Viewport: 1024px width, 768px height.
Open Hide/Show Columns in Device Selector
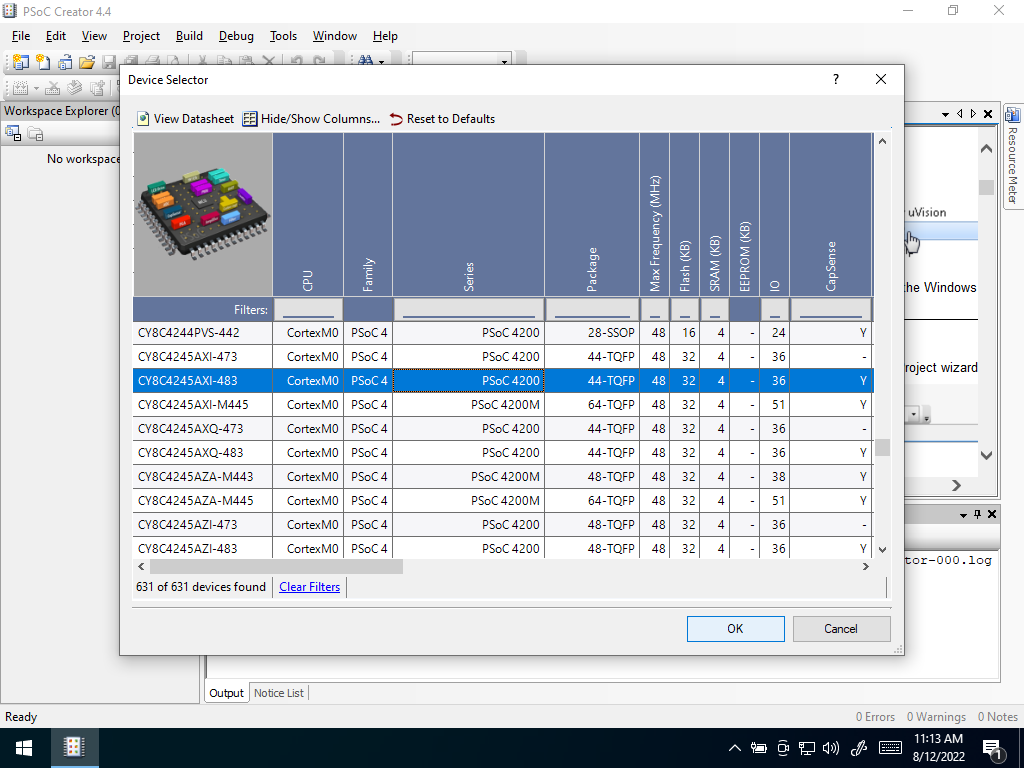pyautogui.click(x=312, y=119)
